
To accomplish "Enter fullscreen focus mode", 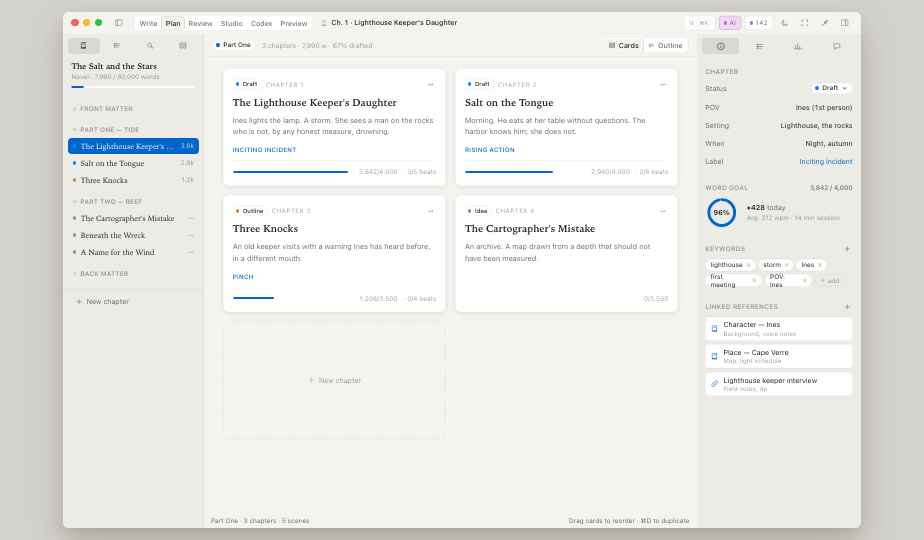I will (x=804, y=22).
